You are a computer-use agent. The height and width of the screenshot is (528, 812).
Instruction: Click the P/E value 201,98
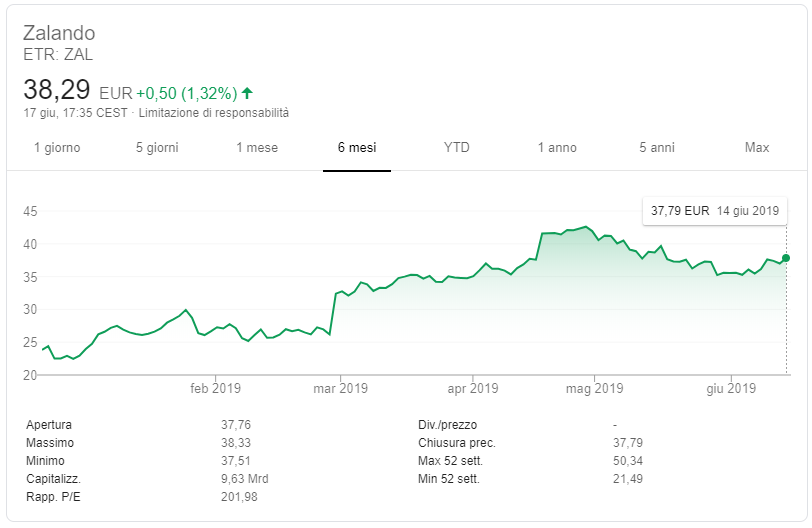tap(239, 497)
